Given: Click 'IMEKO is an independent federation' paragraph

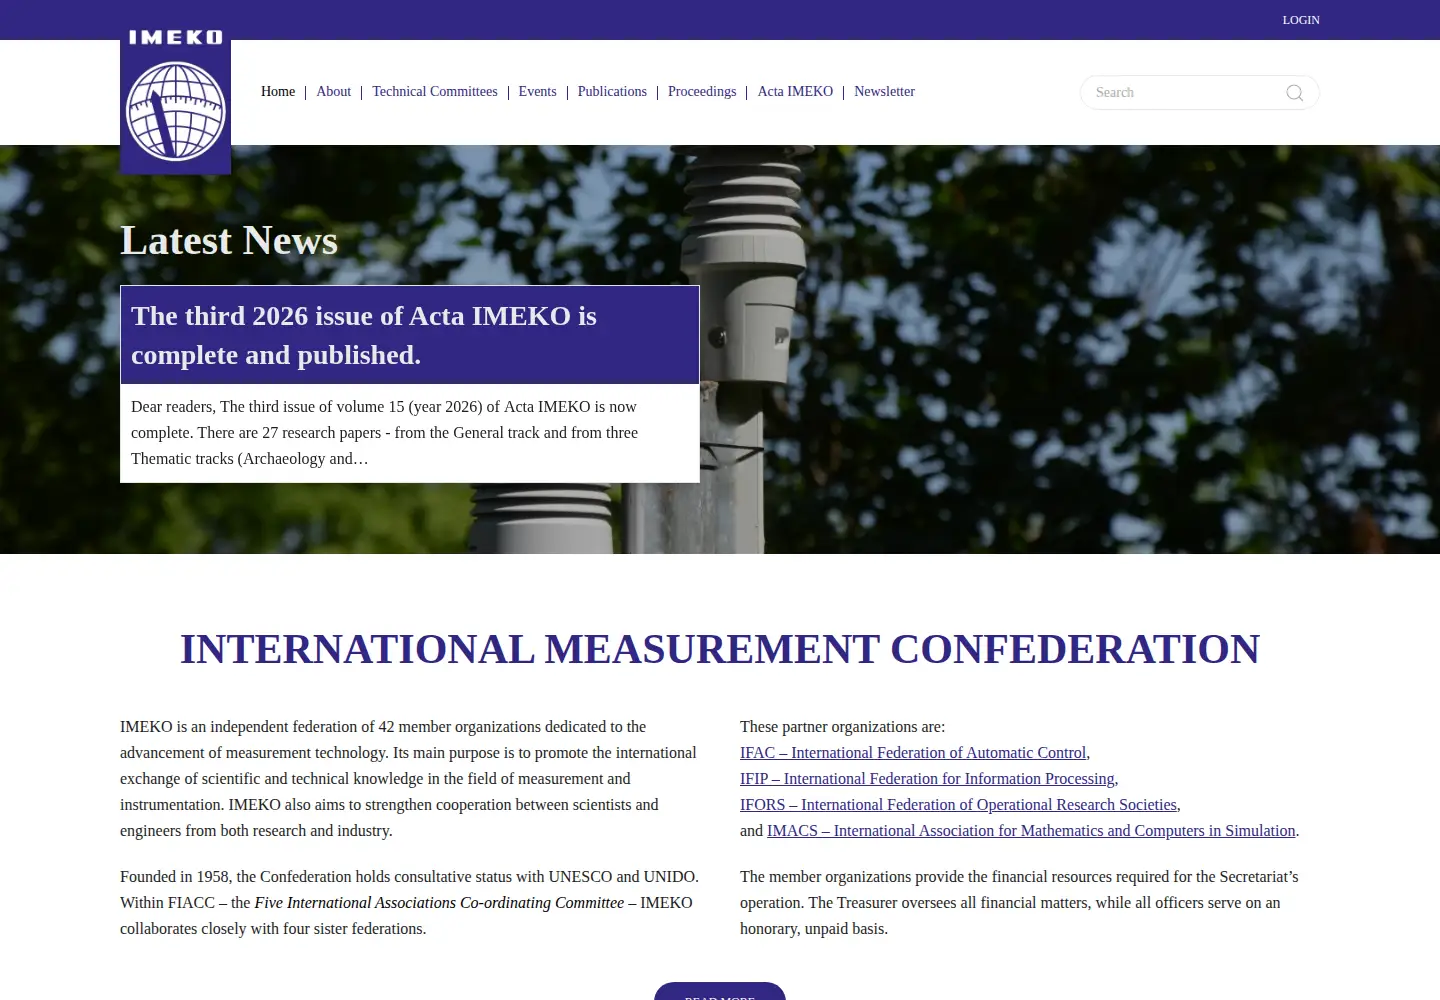Looking at the screenshot, I should (x=410, y=779).
